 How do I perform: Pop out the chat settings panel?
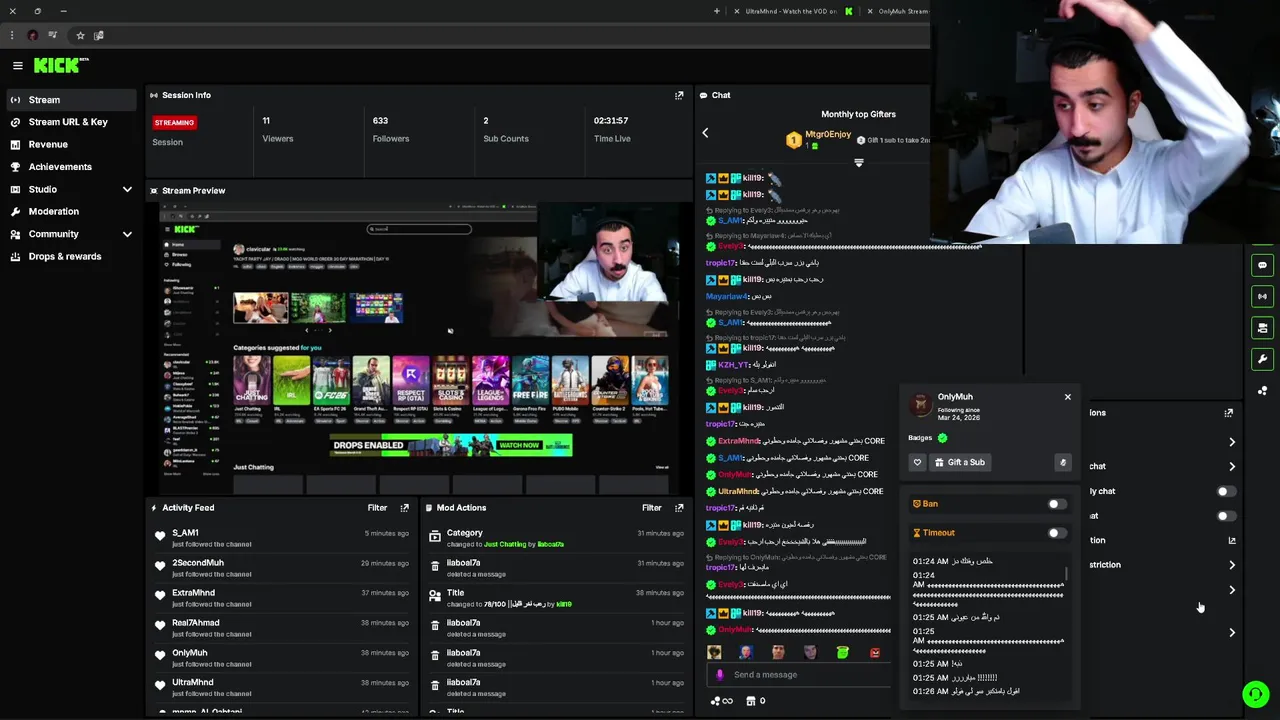pos(1229,412)
